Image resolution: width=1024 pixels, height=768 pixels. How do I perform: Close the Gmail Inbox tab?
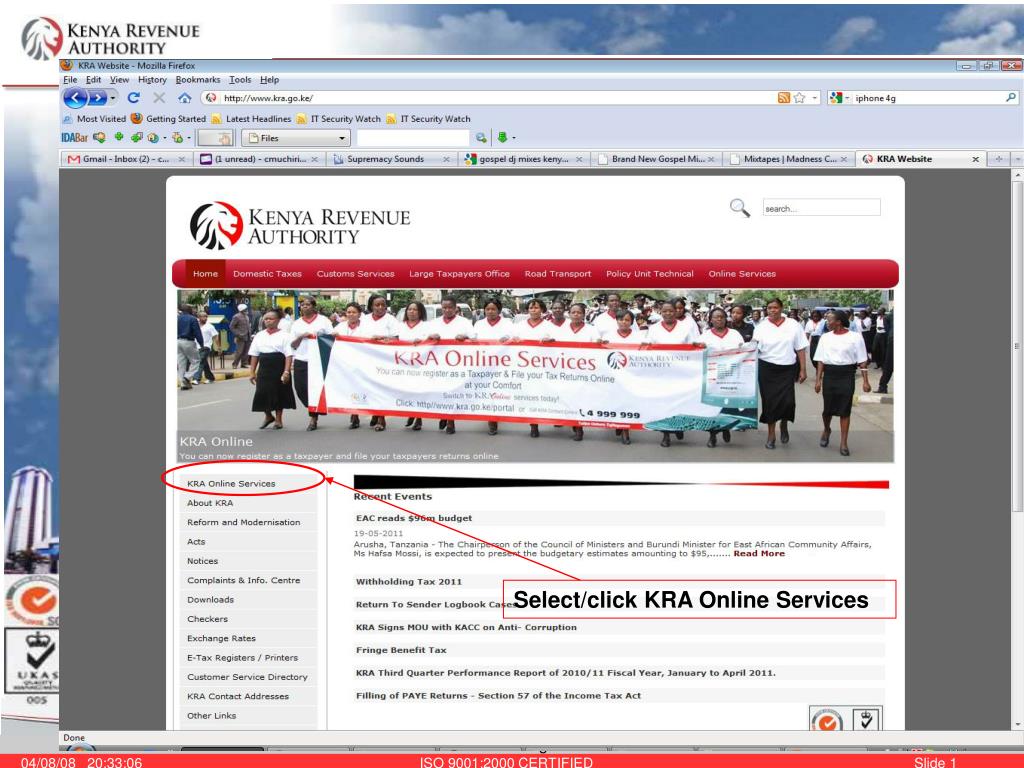point(182,159)
